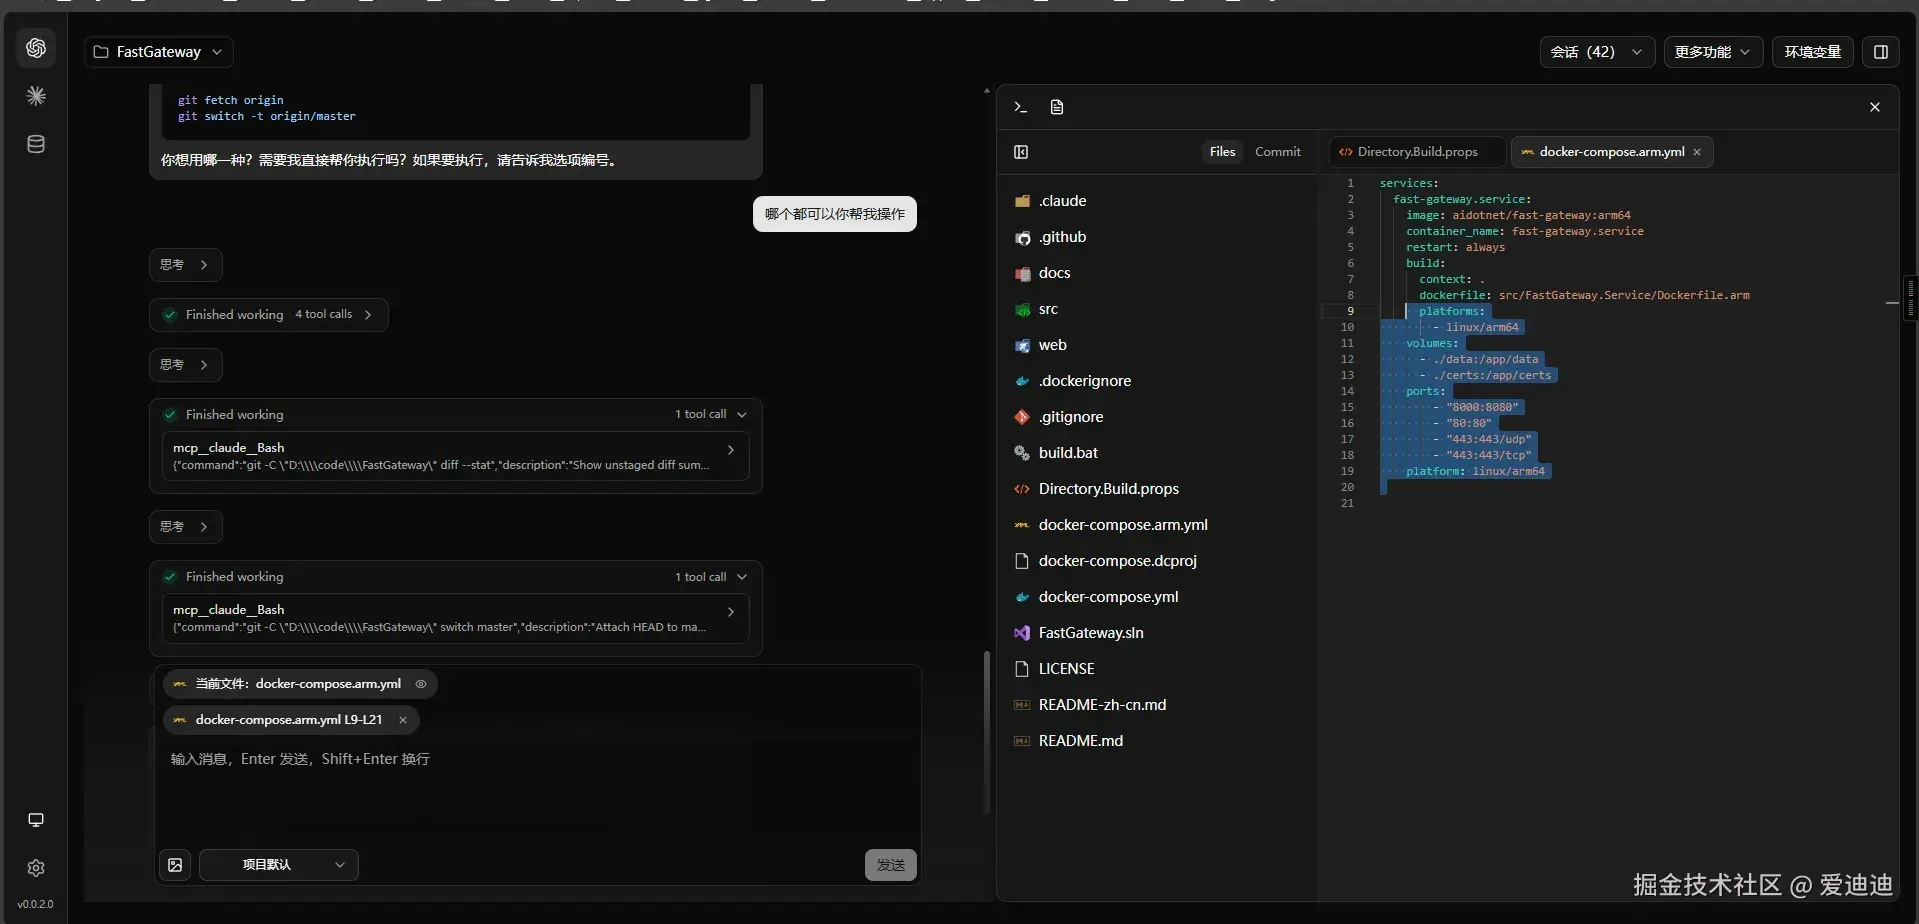This screenshot has width=1919, height=924.
Task: Collapse the file tree sidebar toggle
Action: tap(1021, 152)
